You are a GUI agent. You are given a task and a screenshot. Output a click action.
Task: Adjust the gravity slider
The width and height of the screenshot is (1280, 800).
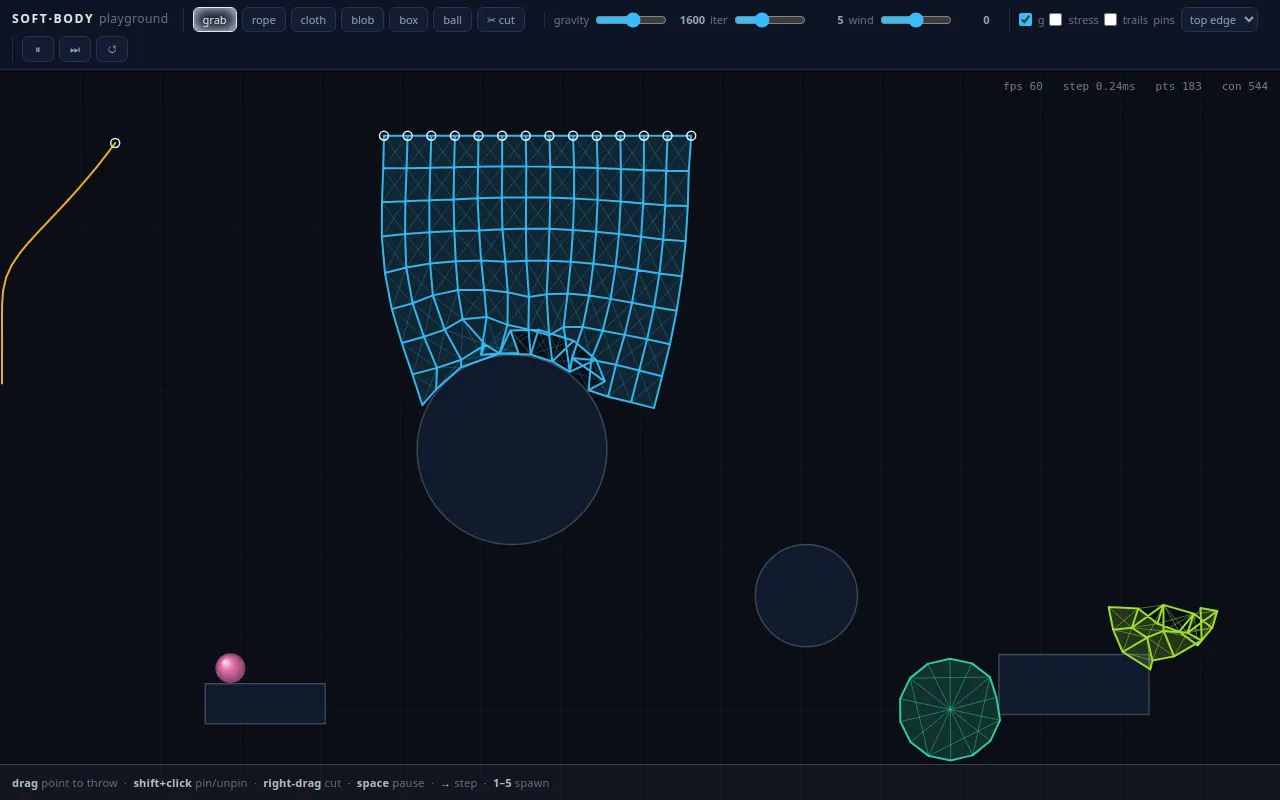(631, 20)
